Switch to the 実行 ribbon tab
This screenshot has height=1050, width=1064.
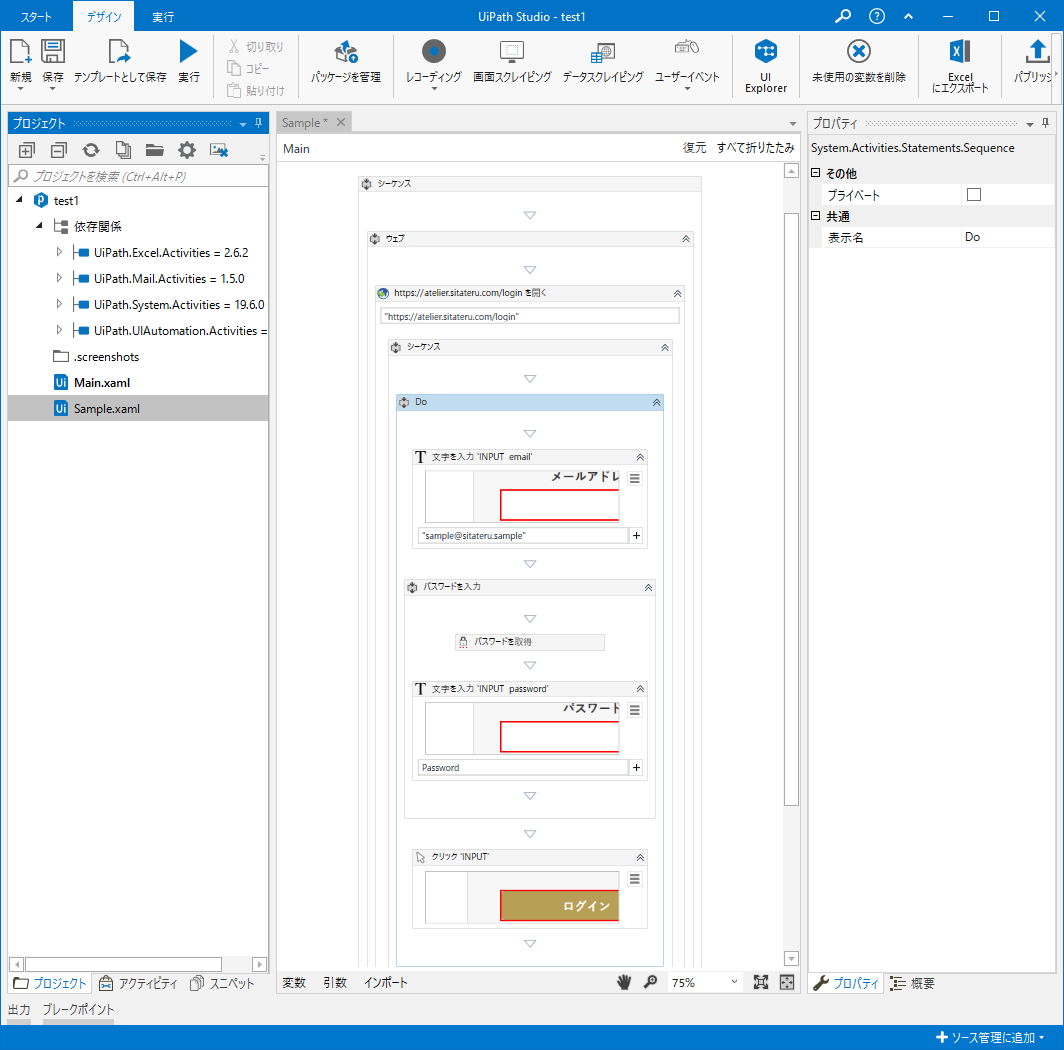coord(163,17)
